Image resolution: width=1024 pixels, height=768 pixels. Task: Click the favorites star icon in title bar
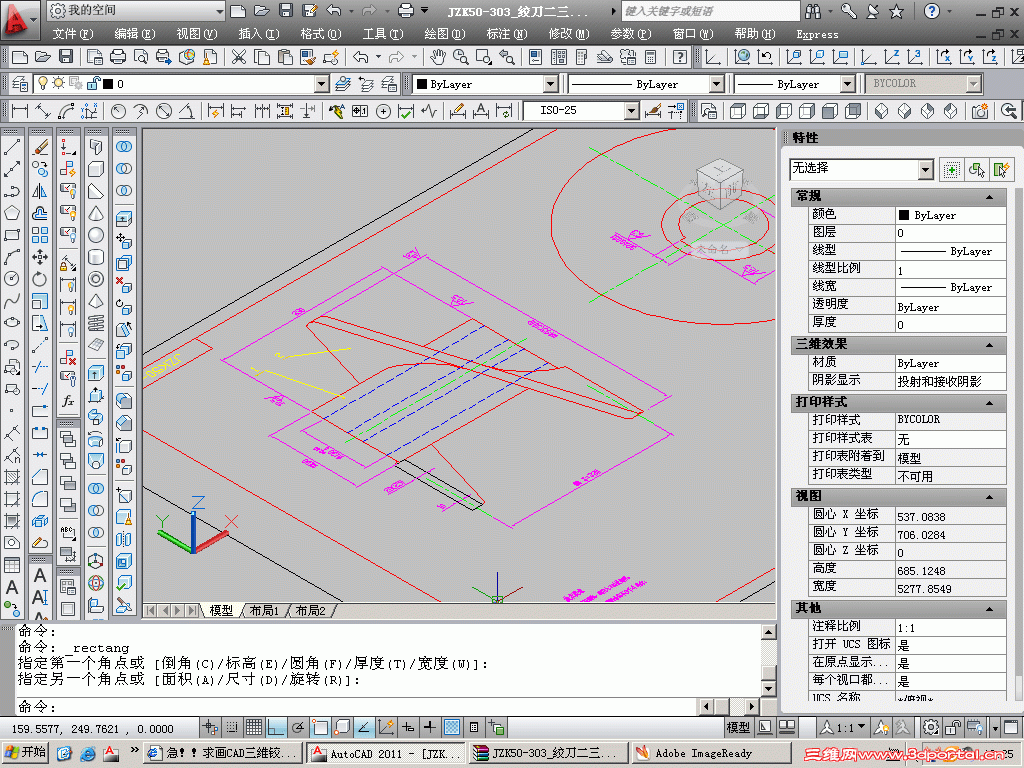tap(897, 11)
